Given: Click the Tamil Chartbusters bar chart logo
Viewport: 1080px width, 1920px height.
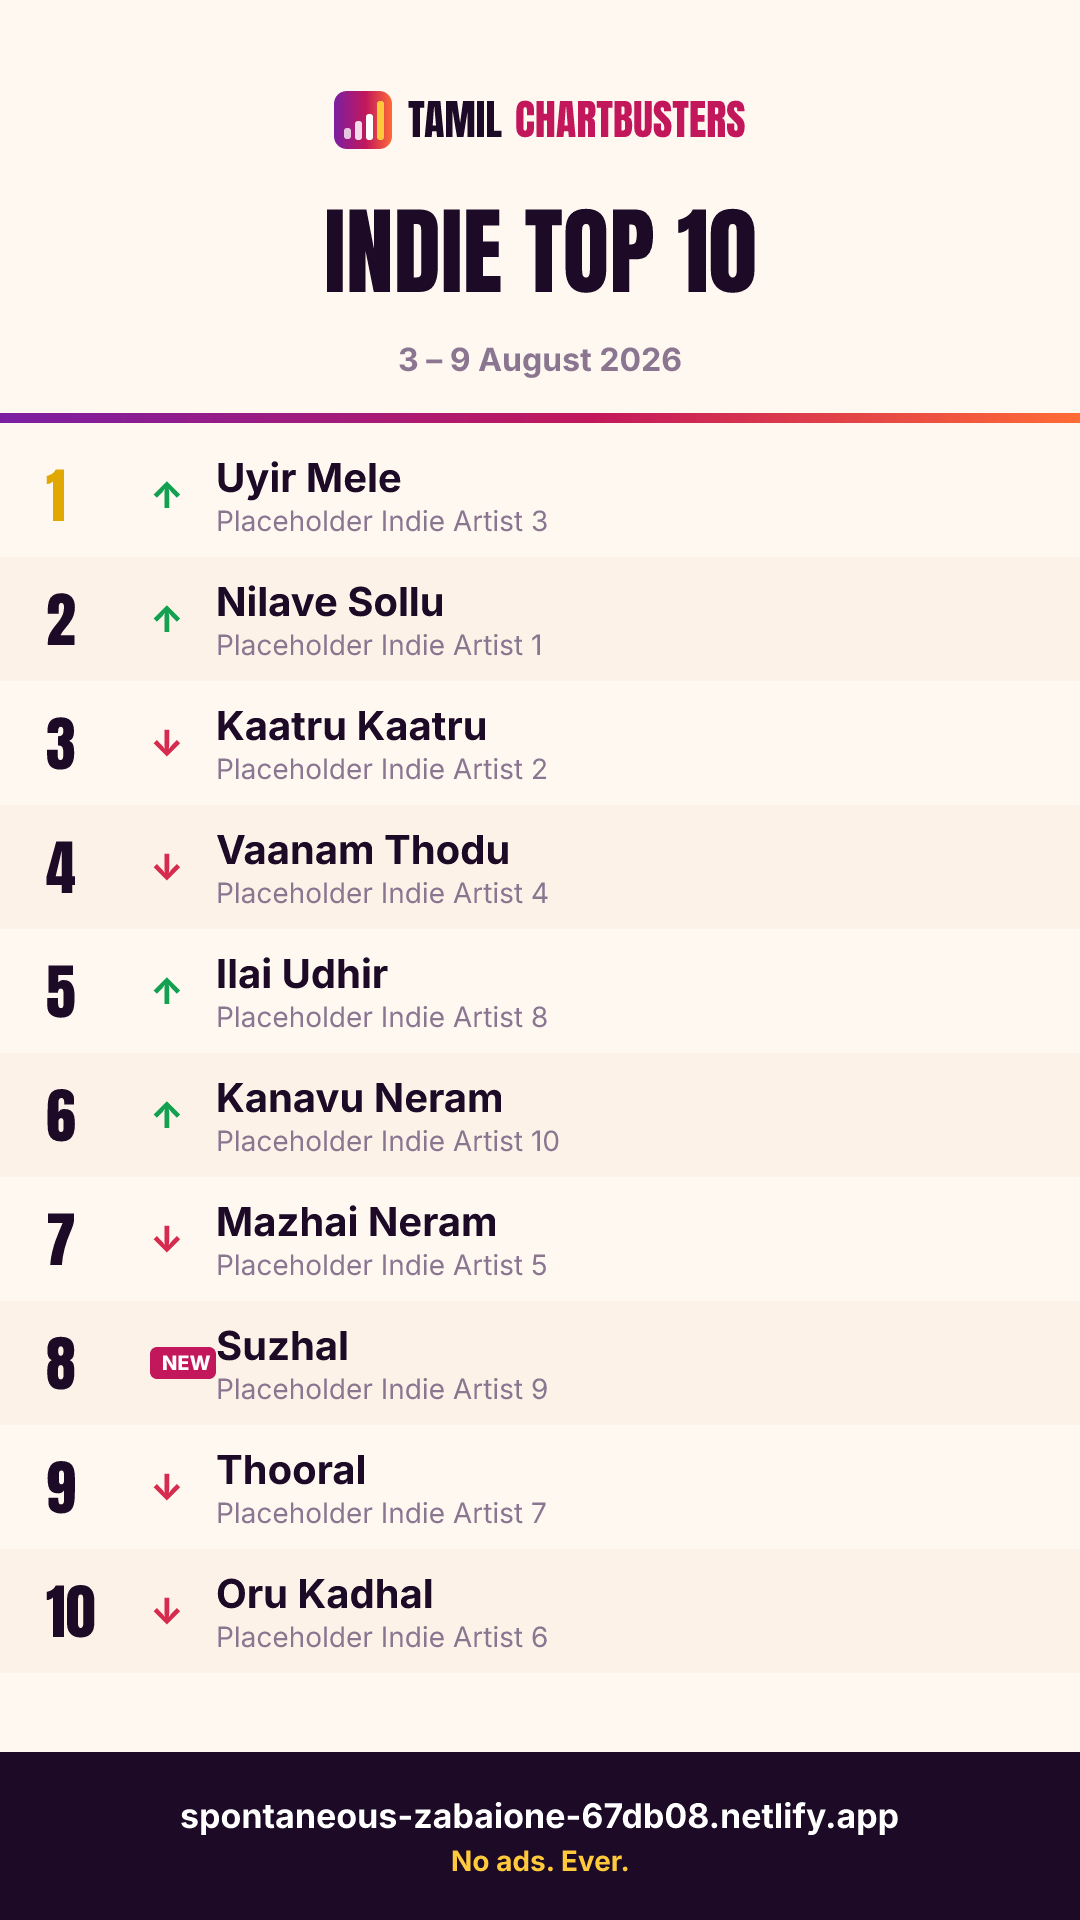Looking at the screenshot, I should click(x=363, y=120).
